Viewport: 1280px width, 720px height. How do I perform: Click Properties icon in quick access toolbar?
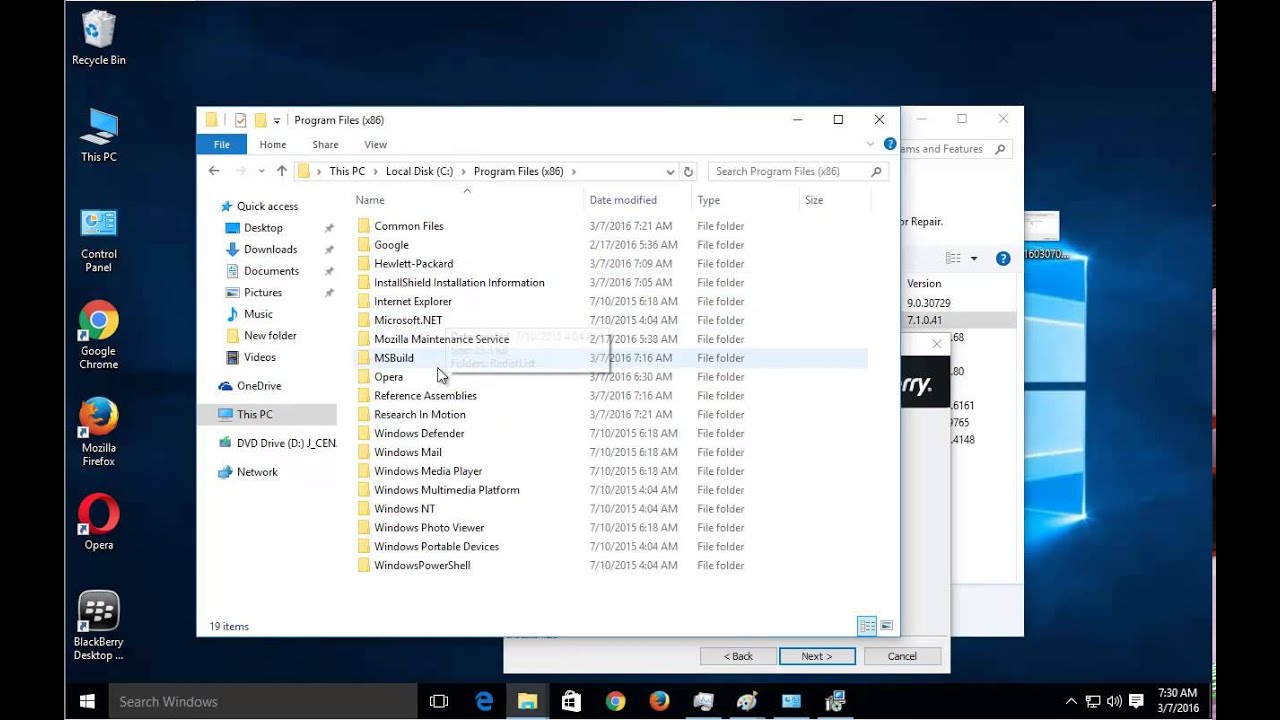pyautogui.click(x=240, y=120)
